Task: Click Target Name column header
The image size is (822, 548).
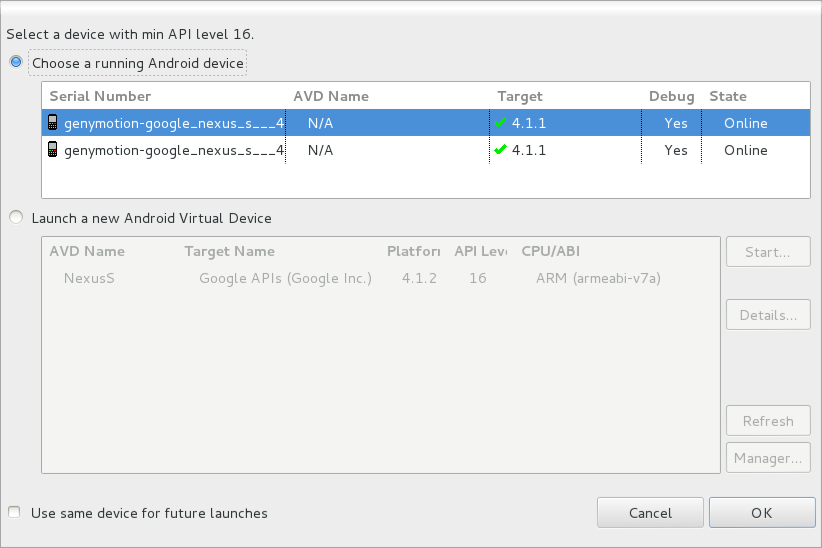Action: tap(230, 251)
